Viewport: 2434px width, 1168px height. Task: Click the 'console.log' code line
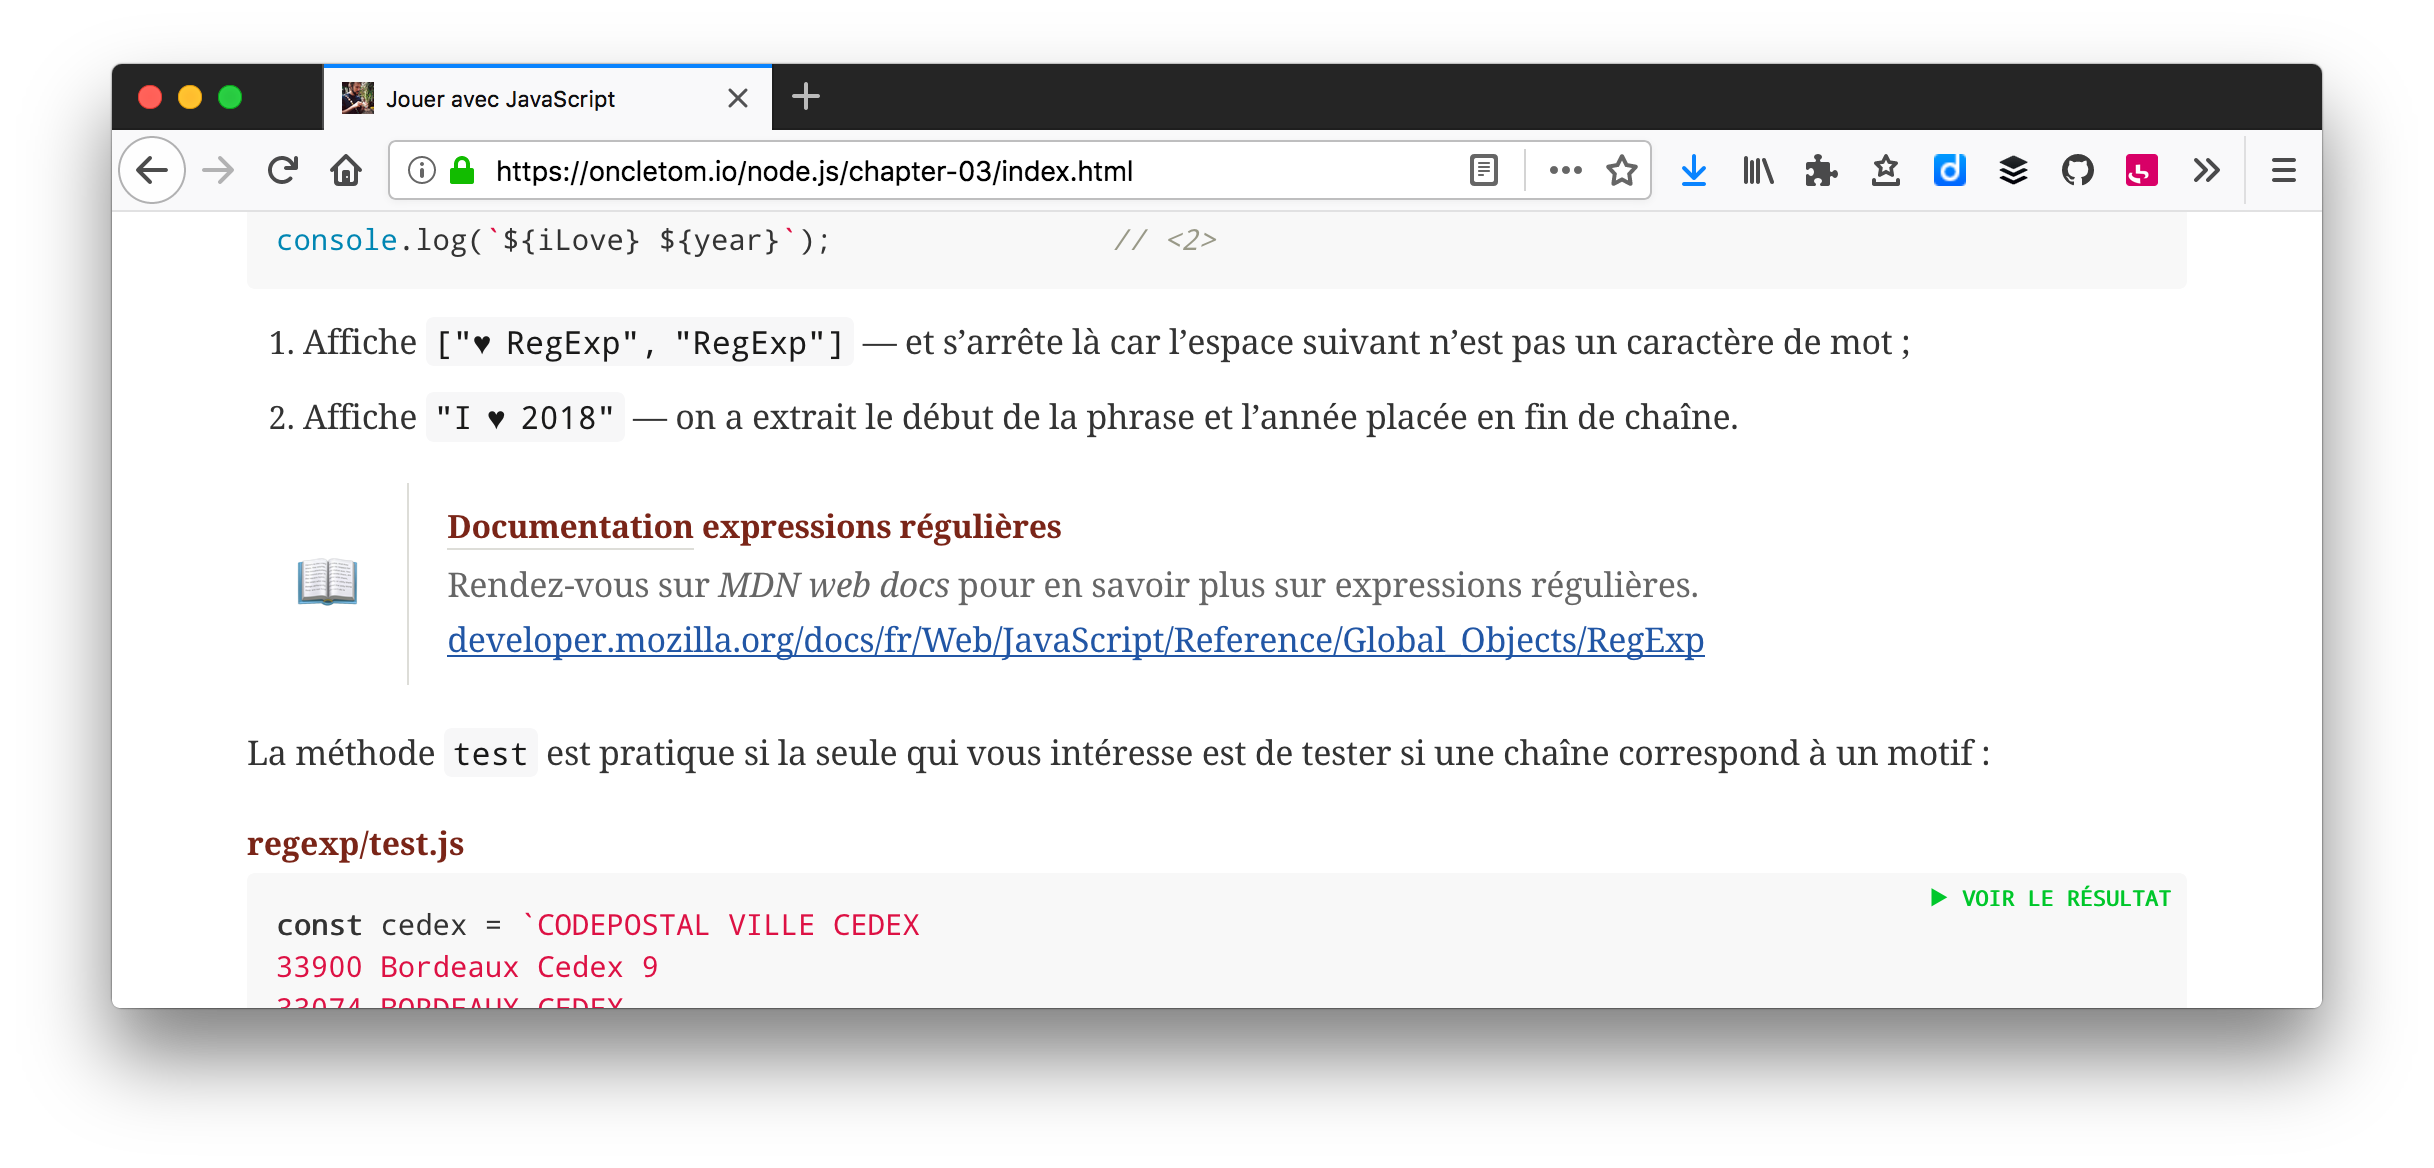click(x=553, y=241)
